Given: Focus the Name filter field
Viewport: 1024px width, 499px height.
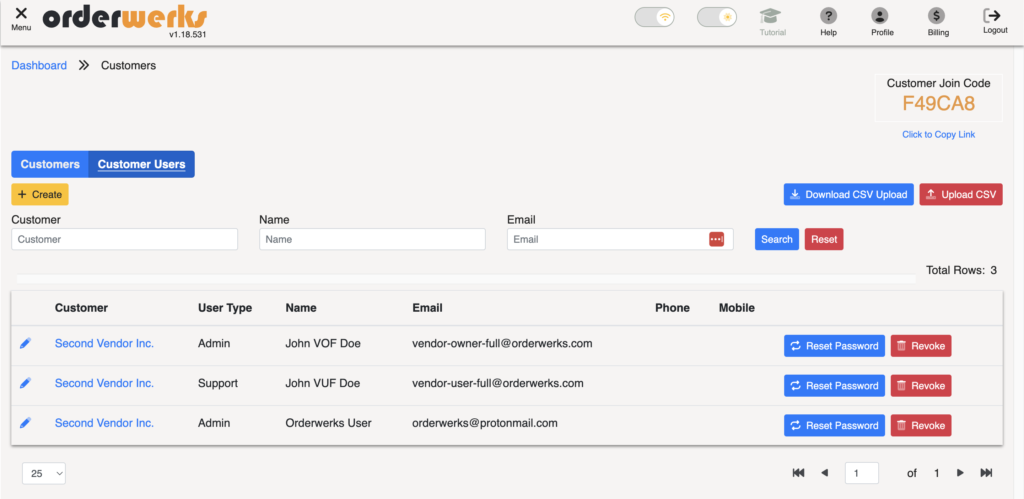Looking at the screenshot, I should coord(372,239).
